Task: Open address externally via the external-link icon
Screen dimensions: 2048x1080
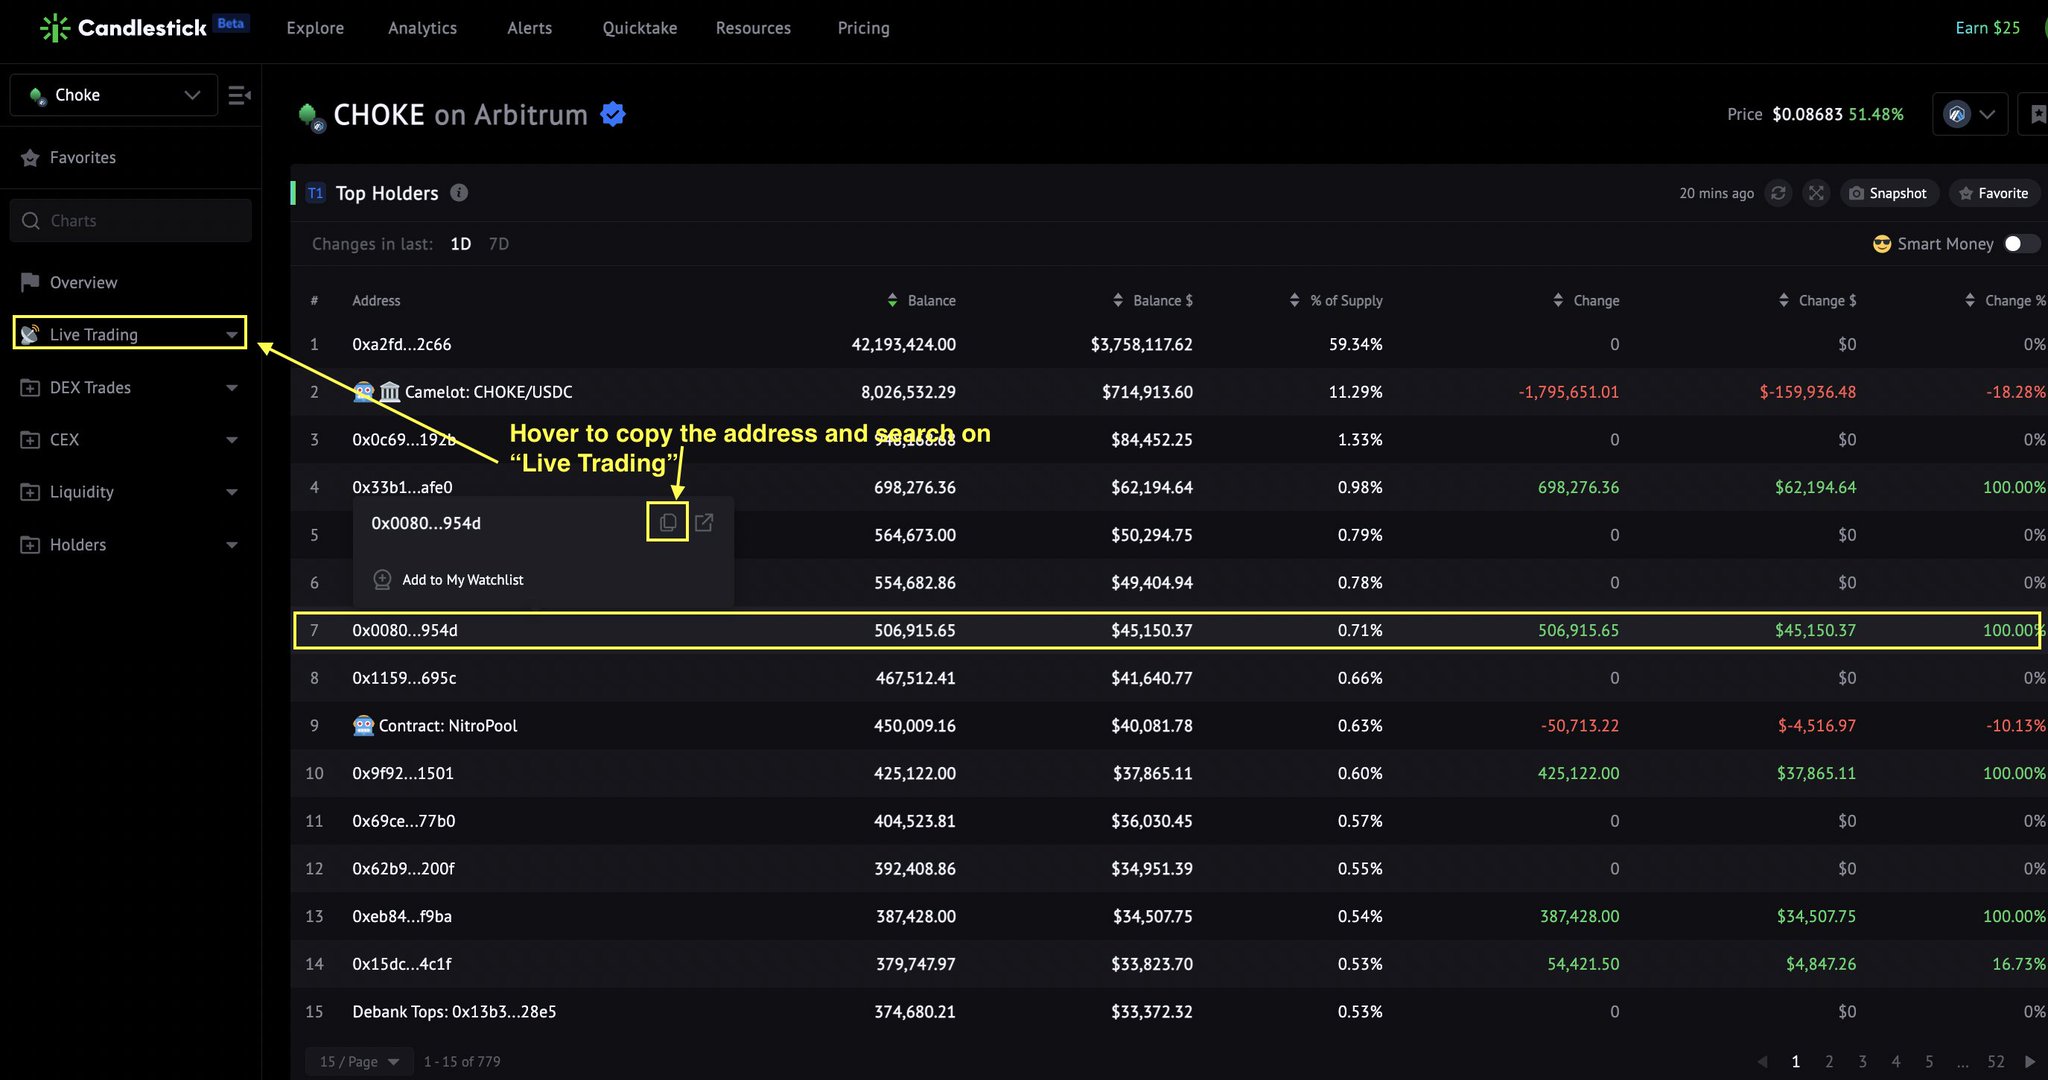Action: [705, 522]
